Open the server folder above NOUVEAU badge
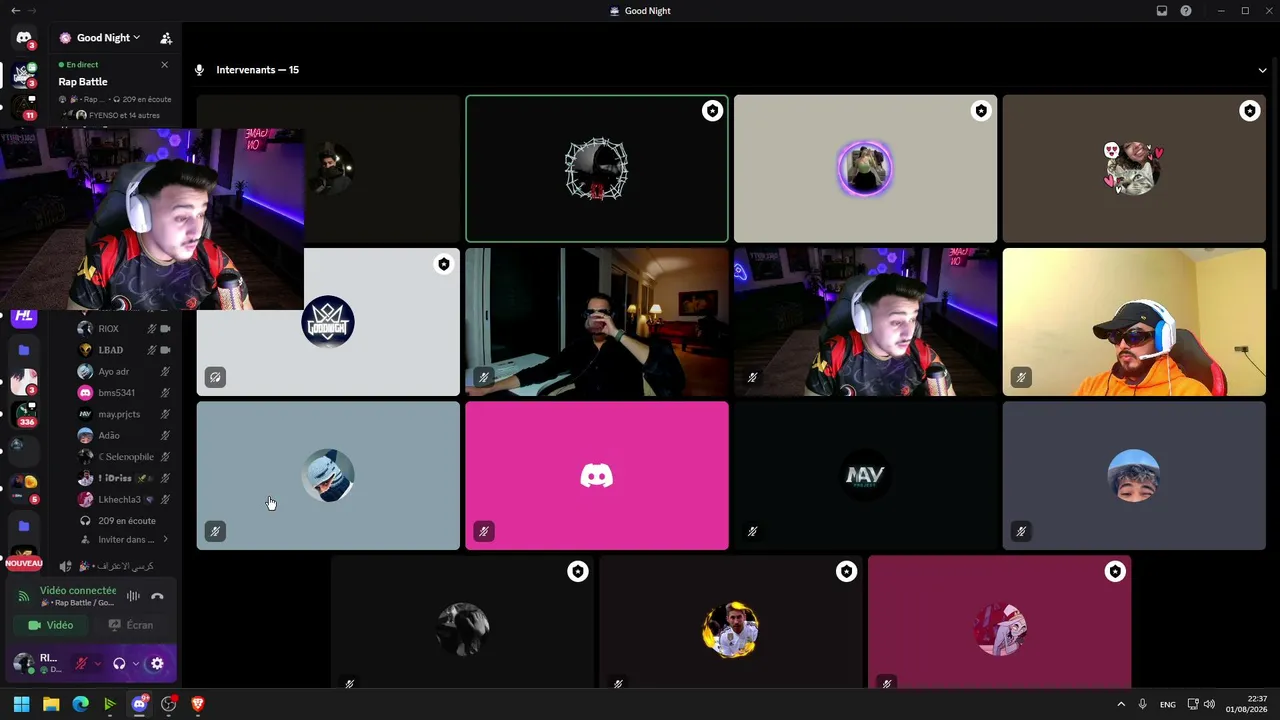Viewport: 1280px width, 720px height. (24, 526)
